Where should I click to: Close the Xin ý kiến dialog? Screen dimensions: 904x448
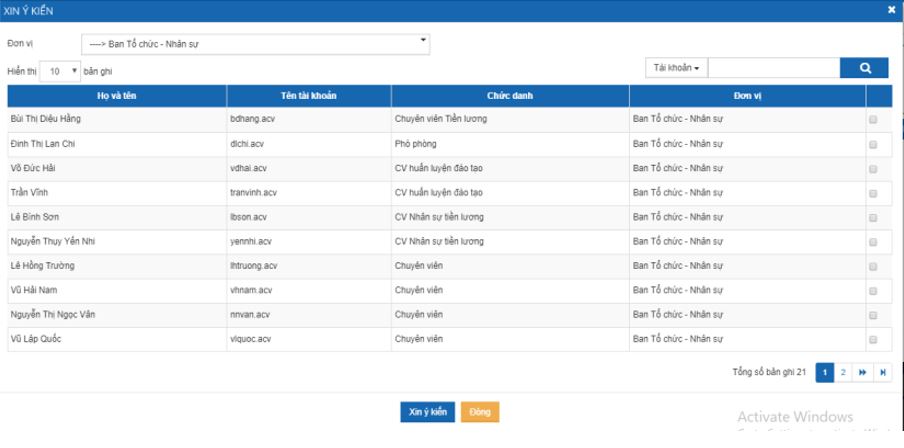[891, 10]
